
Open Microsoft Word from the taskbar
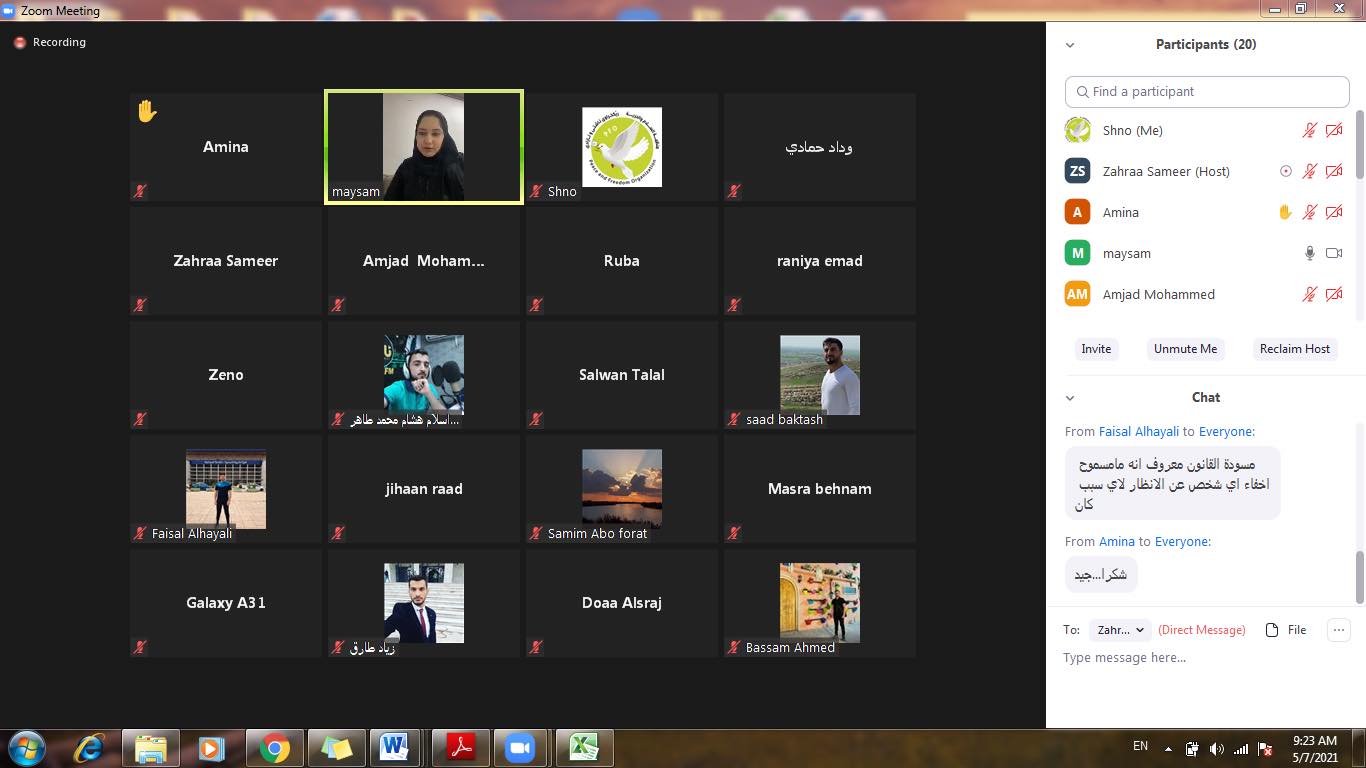394,748
